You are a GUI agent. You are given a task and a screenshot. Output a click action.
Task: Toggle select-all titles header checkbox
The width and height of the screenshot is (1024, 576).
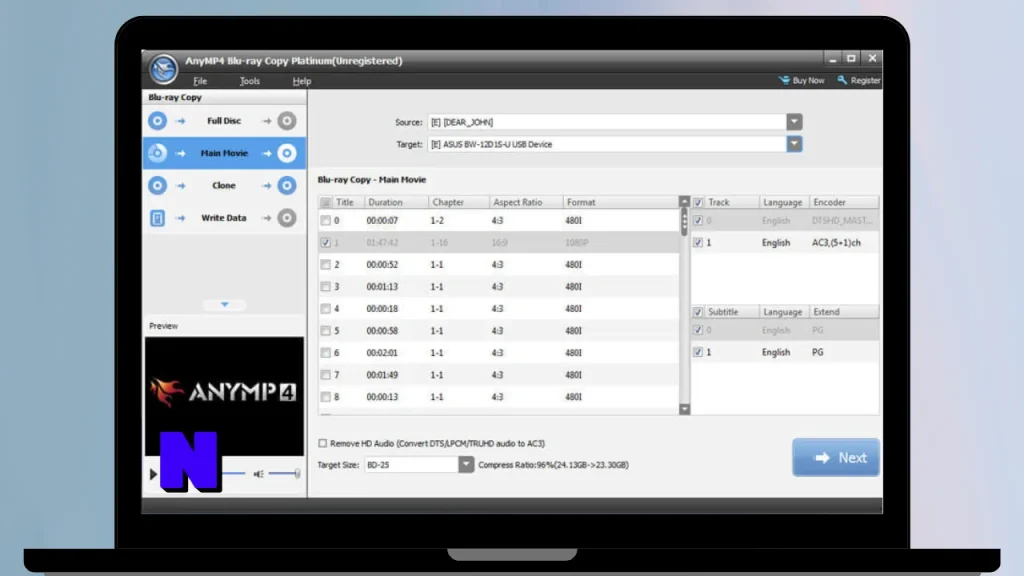[325, 202]
